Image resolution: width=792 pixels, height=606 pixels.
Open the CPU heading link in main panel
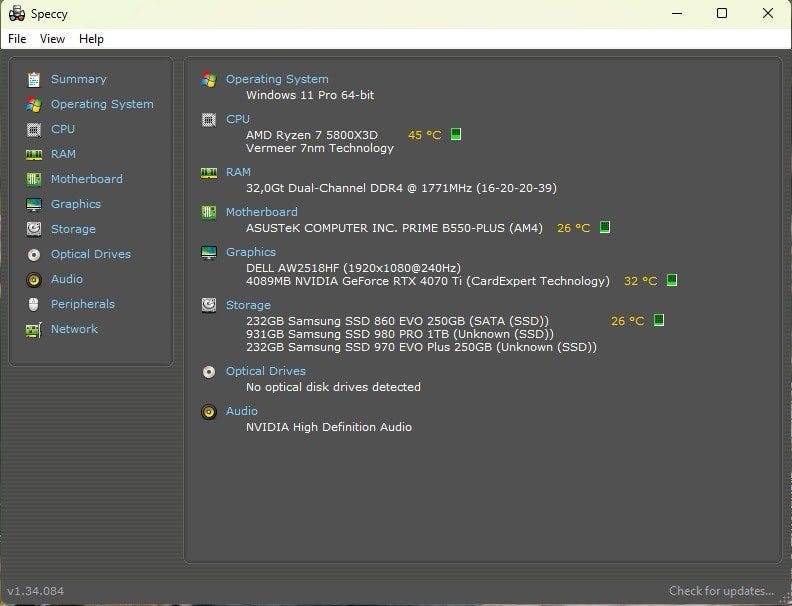coord(237,119)
